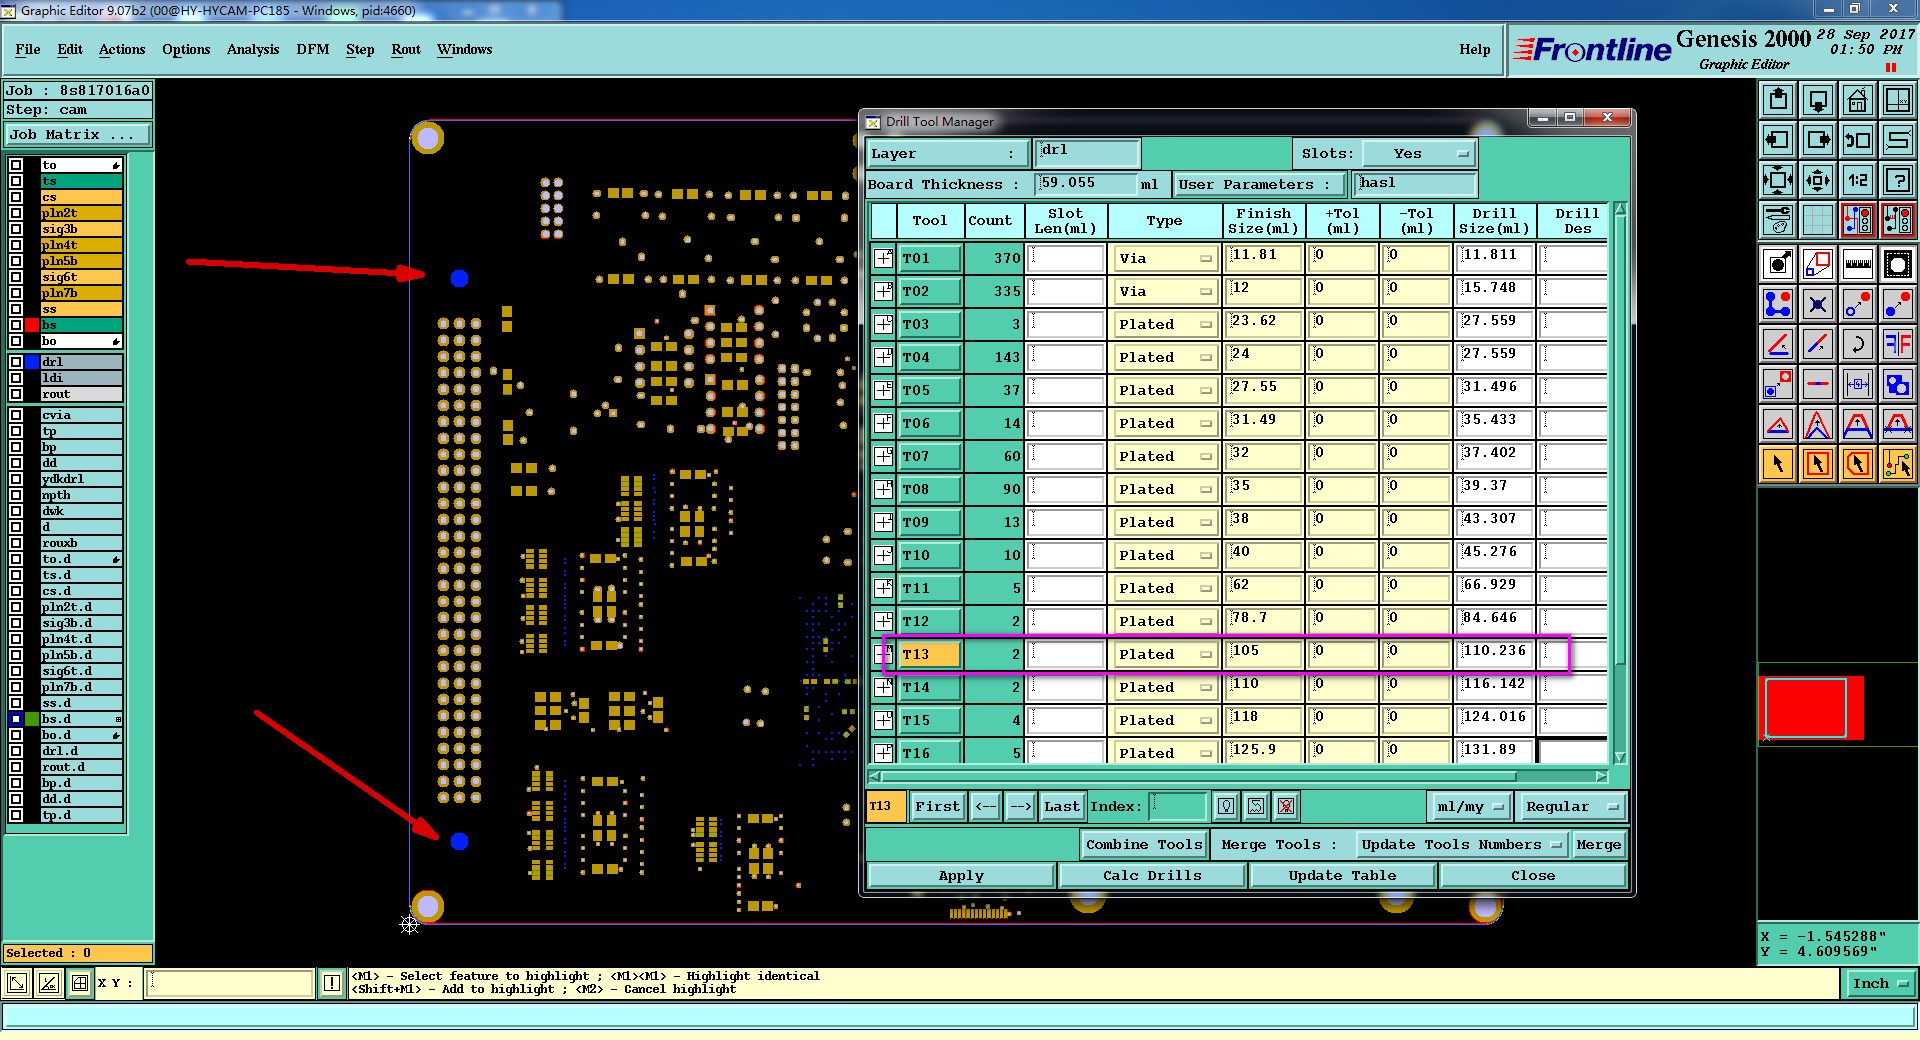Image resolution: width=1920 pixels, height=1040 pixels.
Task: Click the First navigation button
Action: (937, 806)
